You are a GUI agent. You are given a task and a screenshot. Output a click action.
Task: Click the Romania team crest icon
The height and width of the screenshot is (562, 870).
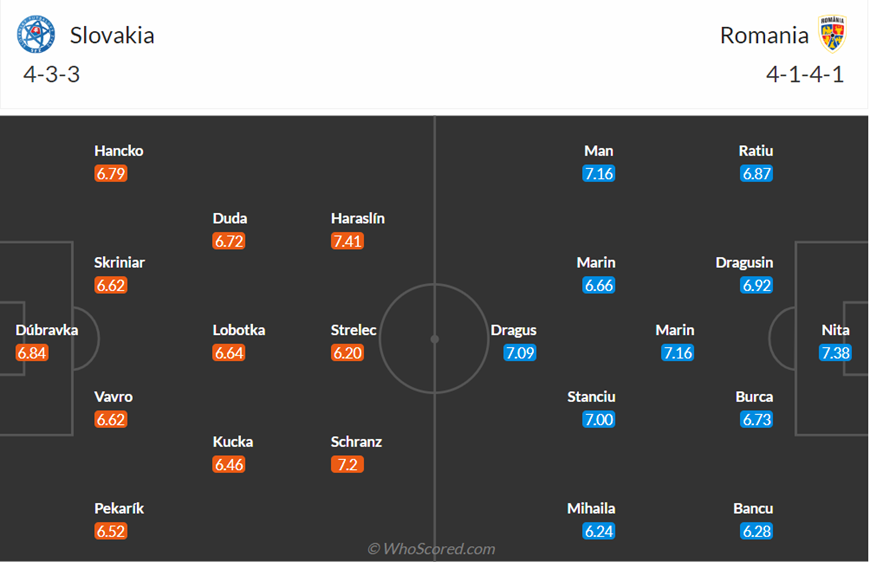tap(832, 34)
